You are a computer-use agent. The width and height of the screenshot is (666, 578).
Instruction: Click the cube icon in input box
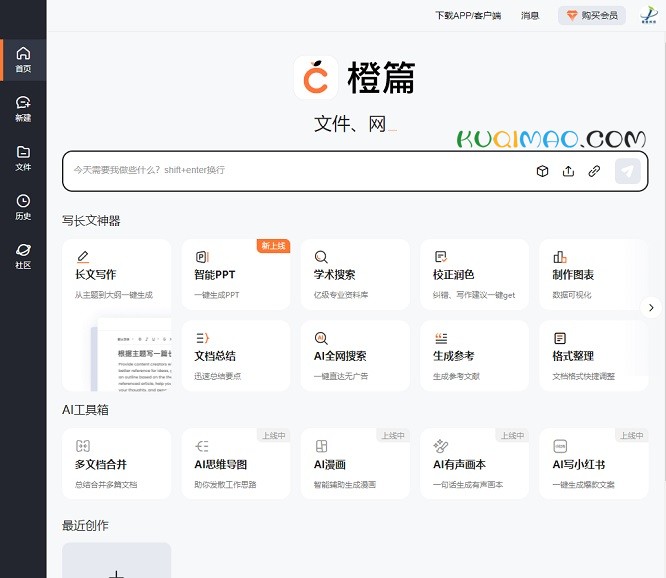point(542,171)
